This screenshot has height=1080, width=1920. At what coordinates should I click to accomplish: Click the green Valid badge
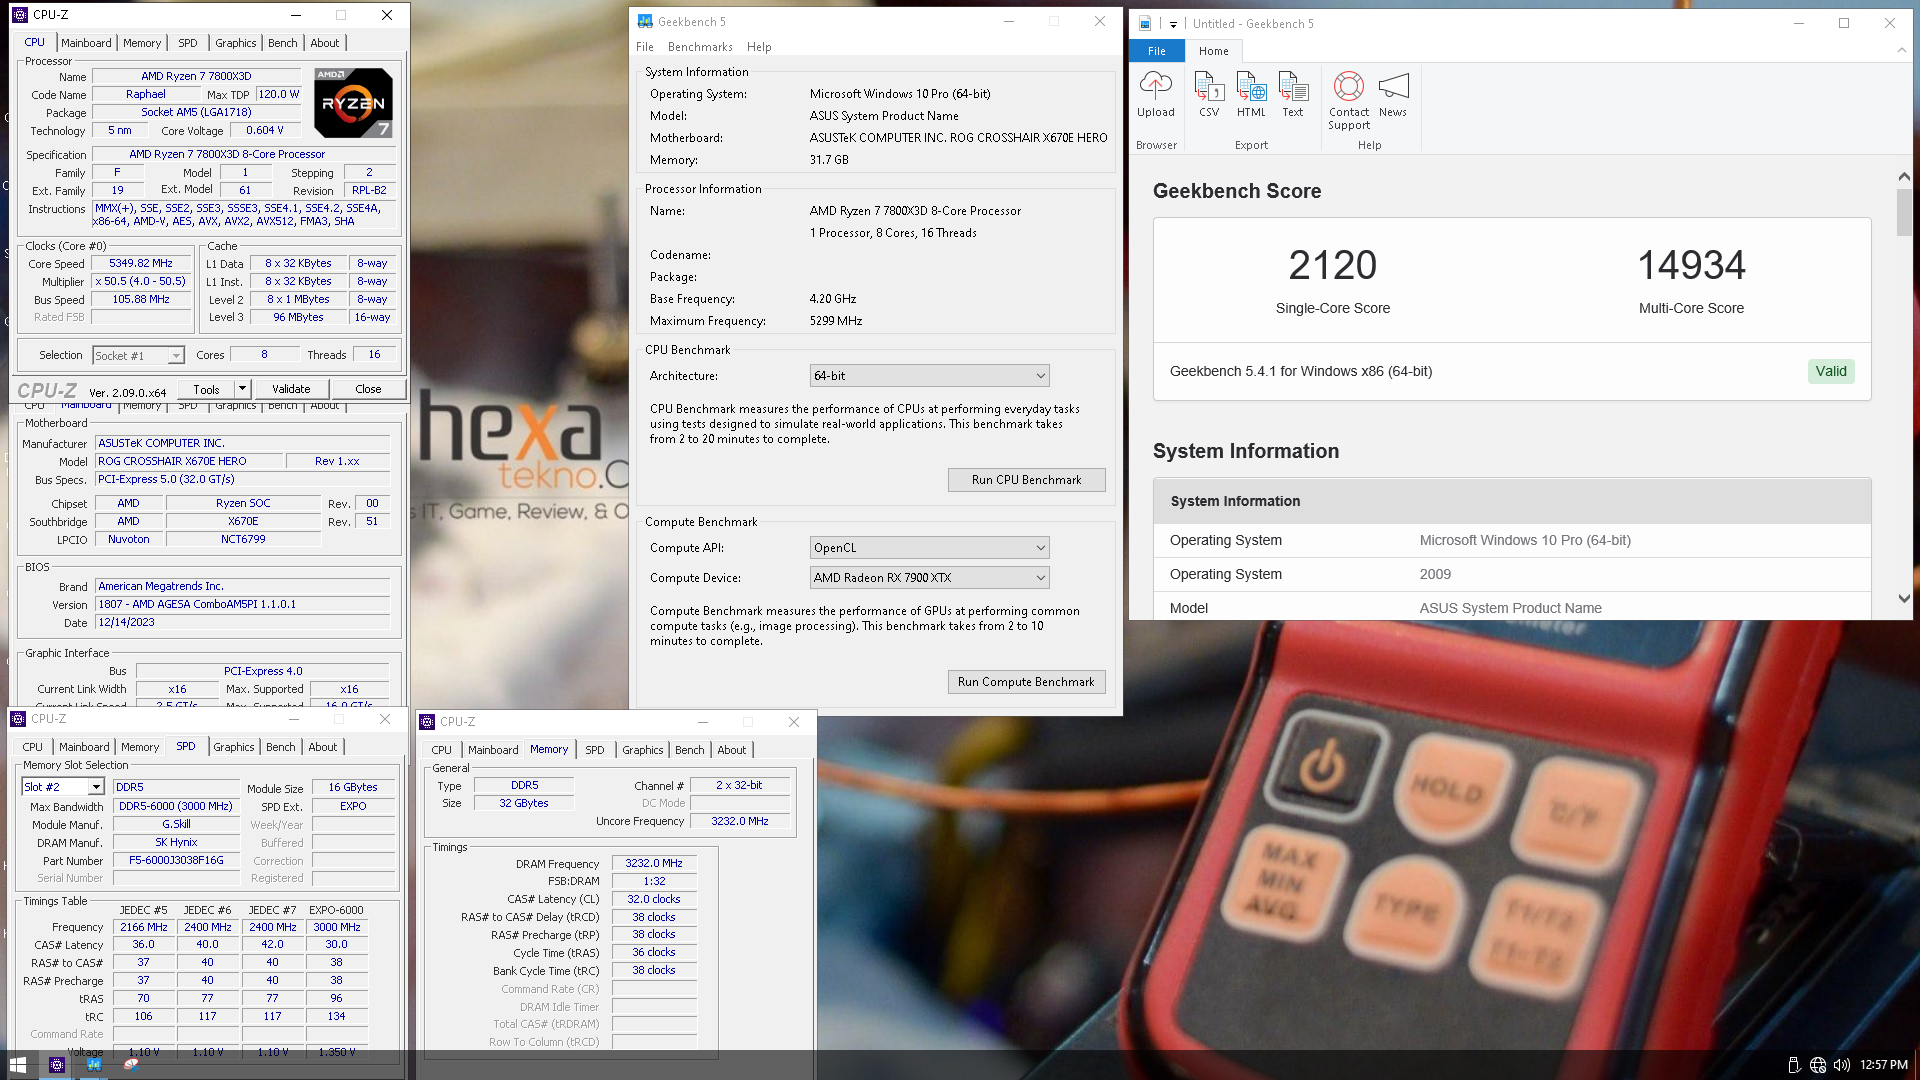click(1831, 371)
